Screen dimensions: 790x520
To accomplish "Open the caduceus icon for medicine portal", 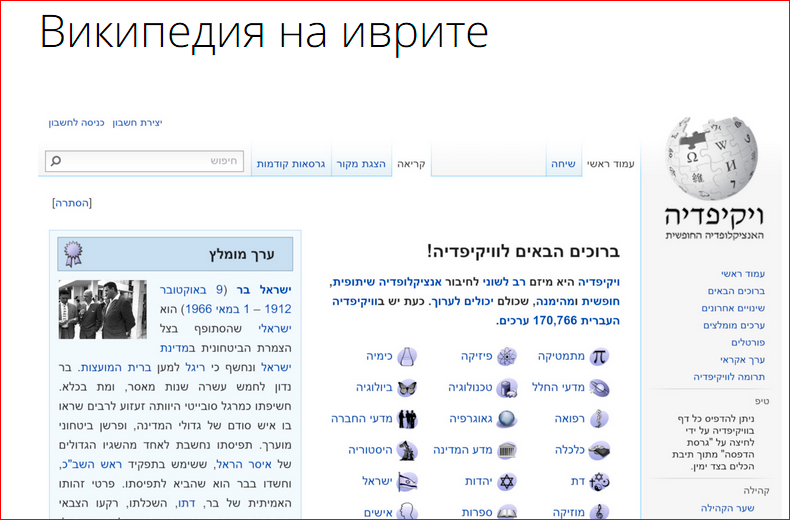I will click(x=599, y=419).
